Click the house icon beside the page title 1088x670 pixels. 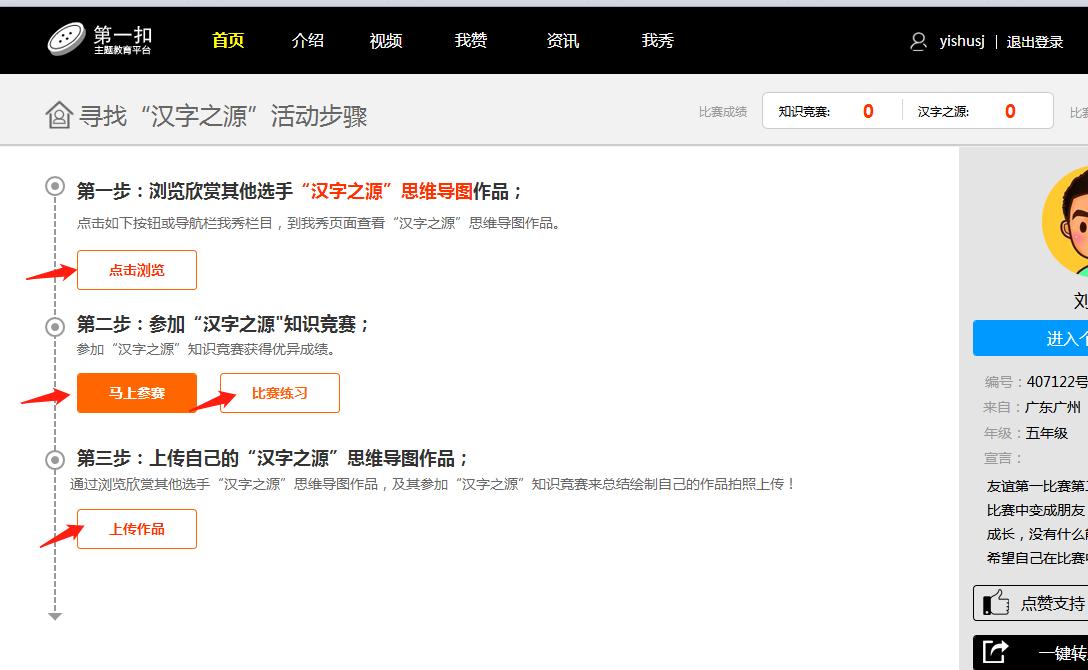coord(59,115)
